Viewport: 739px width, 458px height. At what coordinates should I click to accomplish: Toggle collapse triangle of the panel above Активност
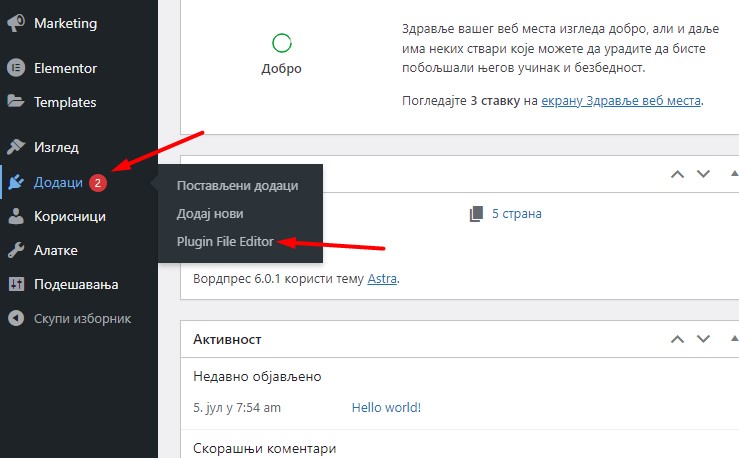(734, 173)
